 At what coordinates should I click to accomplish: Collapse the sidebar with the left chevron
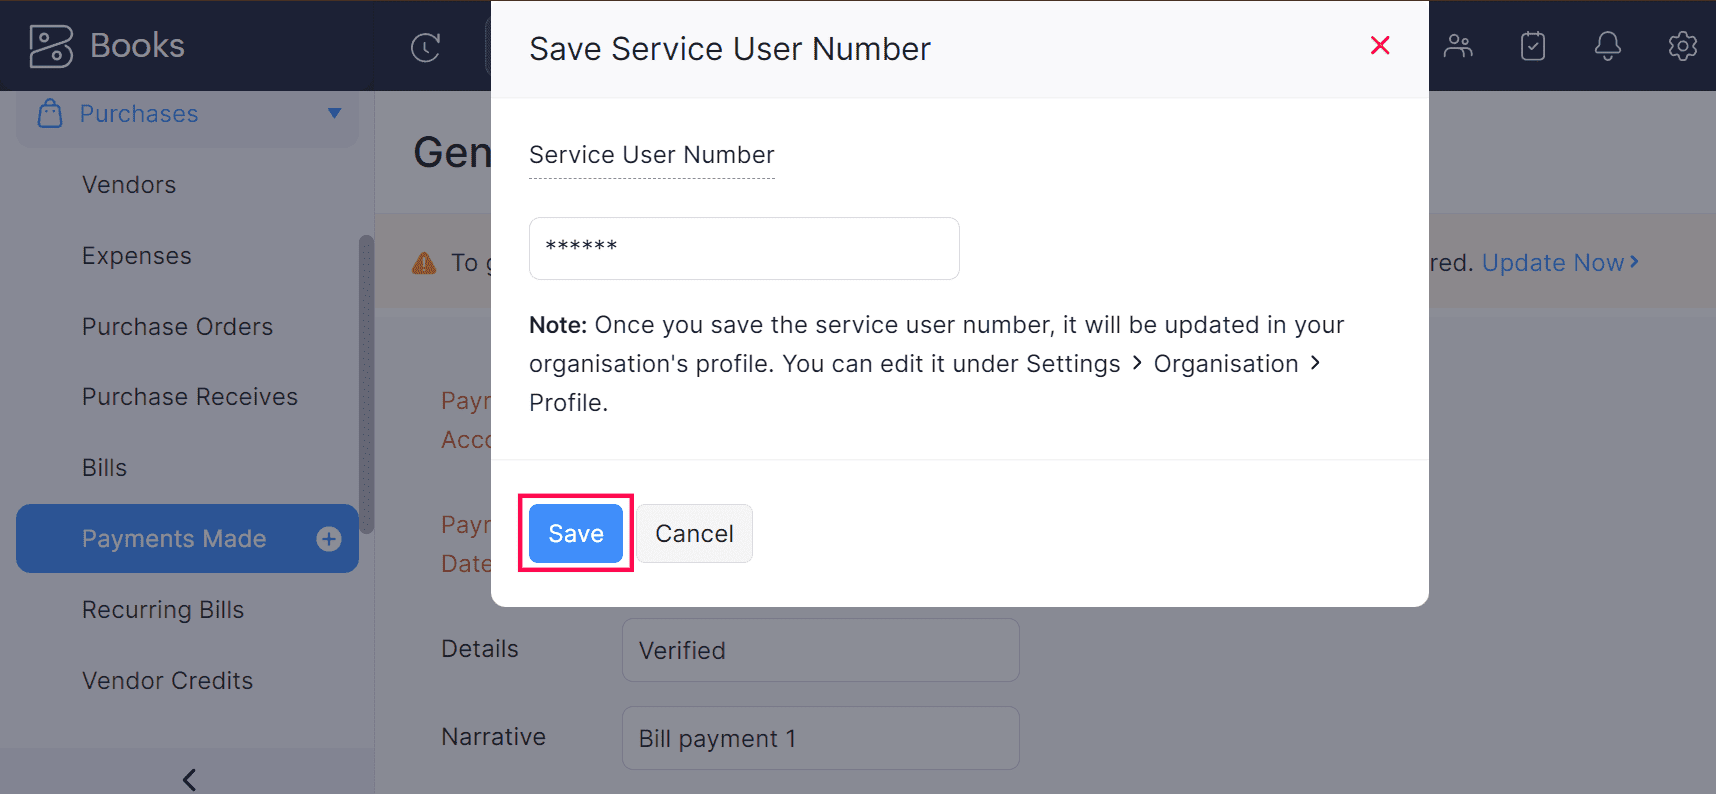[189, 778]
